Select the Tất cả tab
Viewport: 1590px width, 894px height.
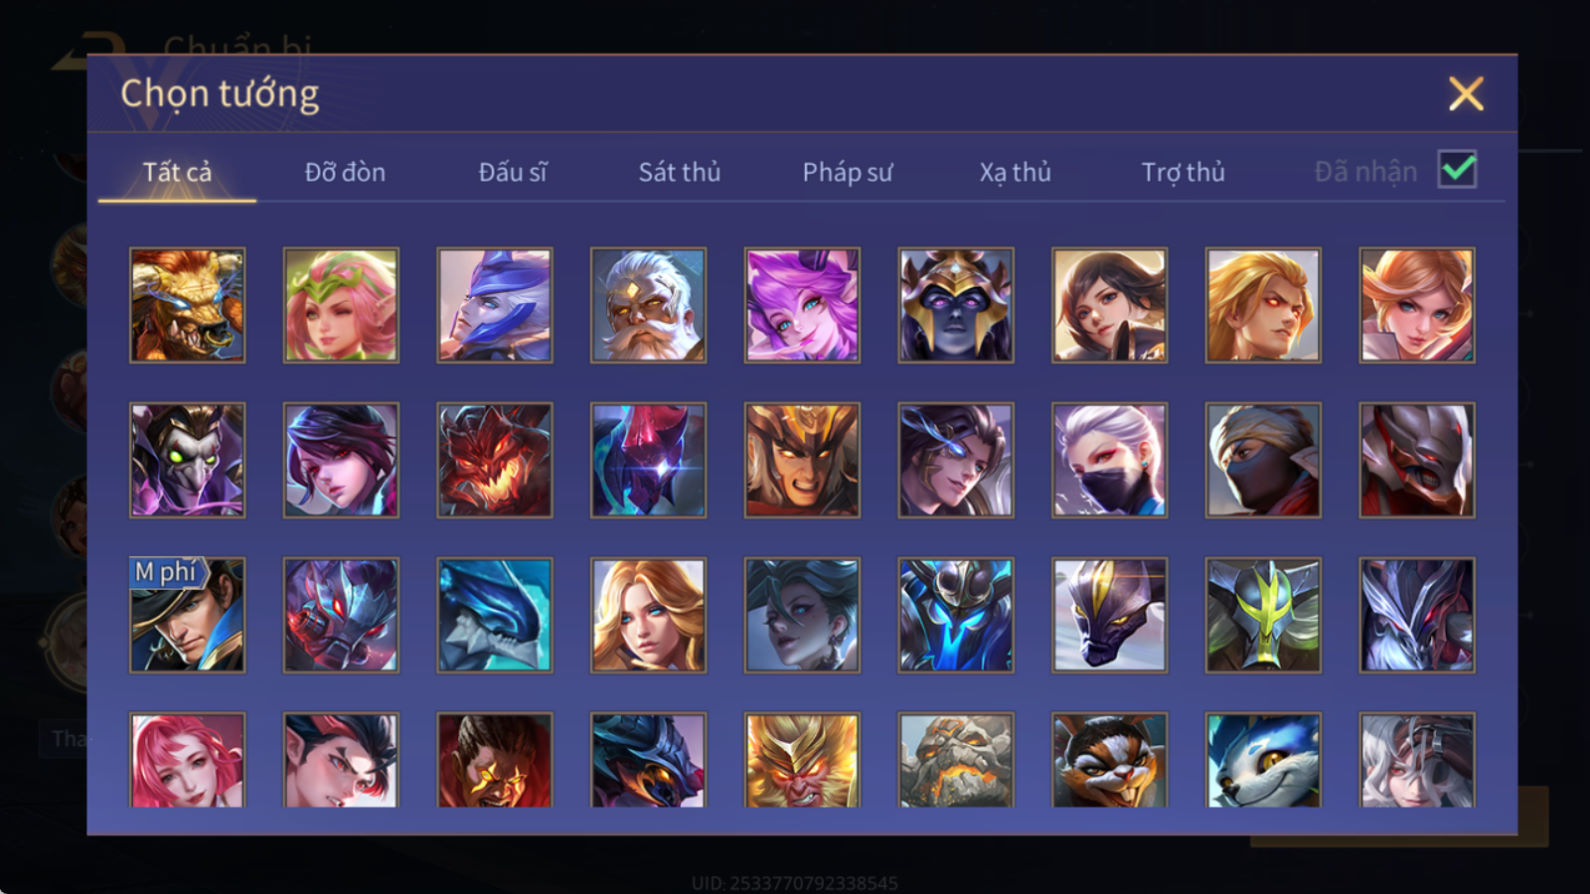click(x=177, y=172)
